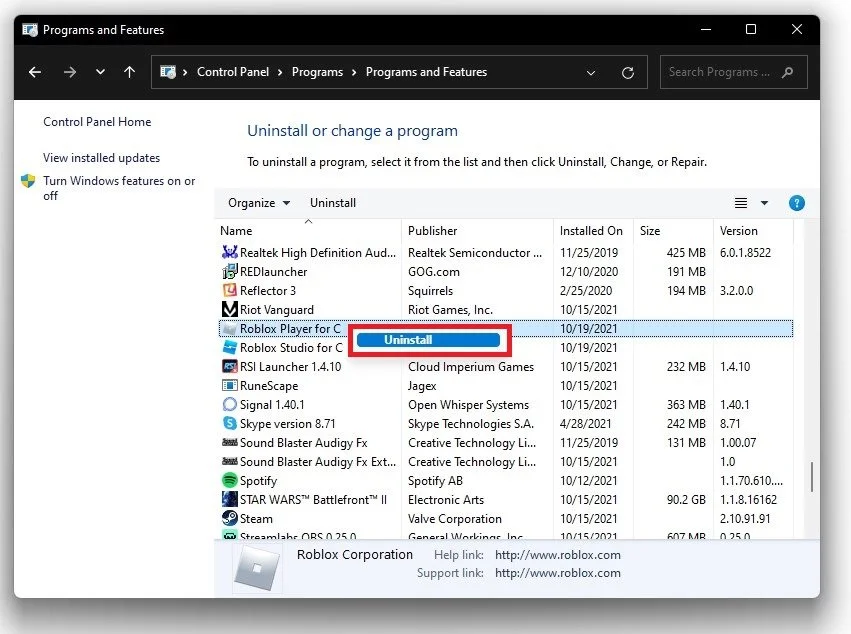Select Programs breadcrumb
The width and height of the screenshot is (851, 634).
(317, 72)
